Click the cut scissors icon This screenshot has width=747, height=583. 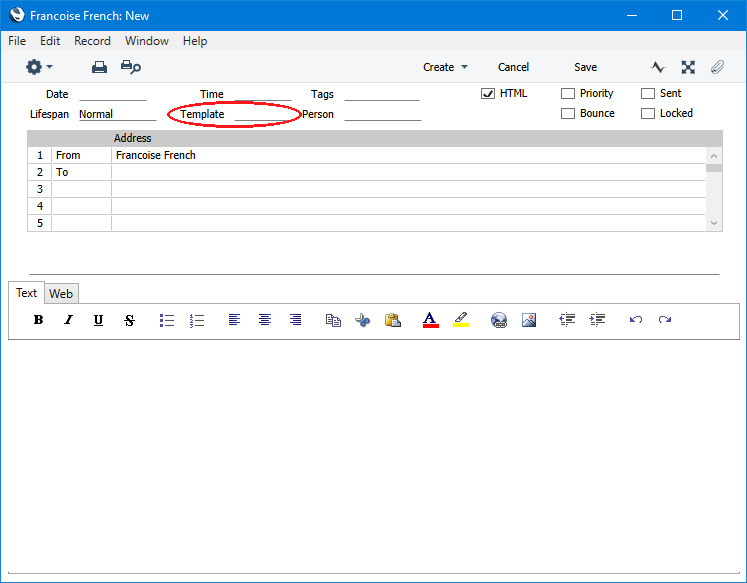point(363,320)
